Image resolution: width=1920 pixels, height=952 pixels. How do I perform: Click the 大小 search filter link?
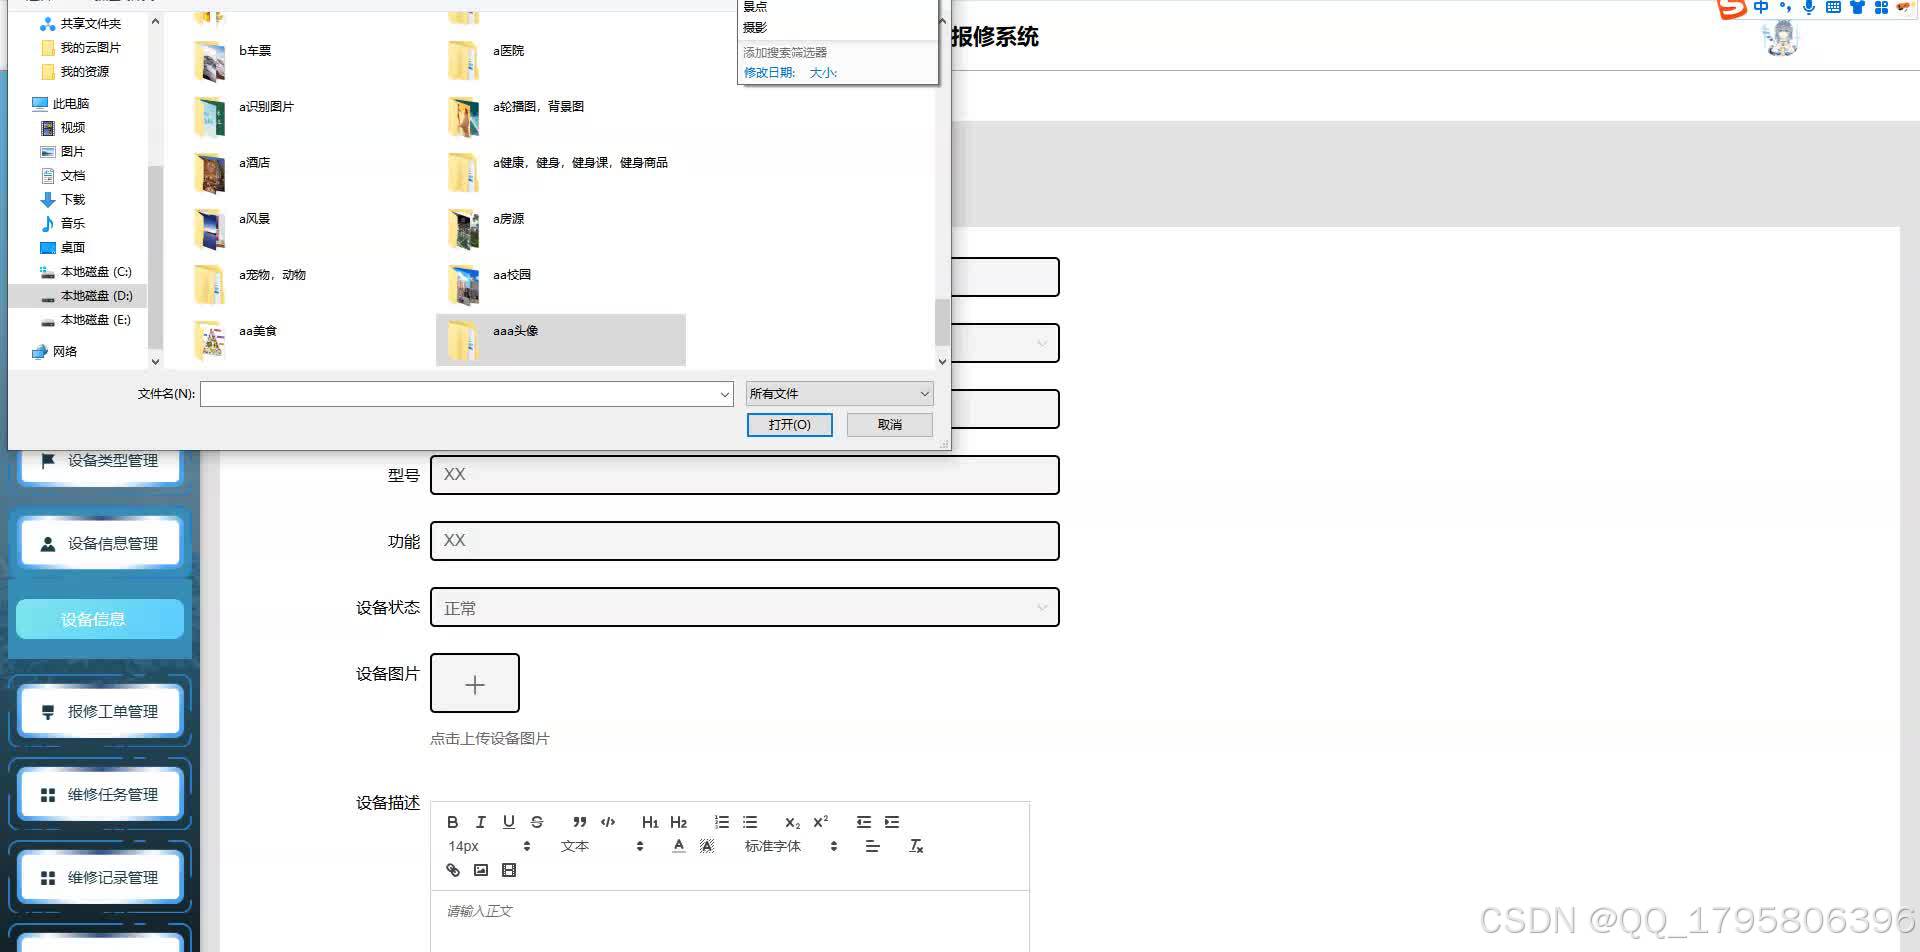823,73
